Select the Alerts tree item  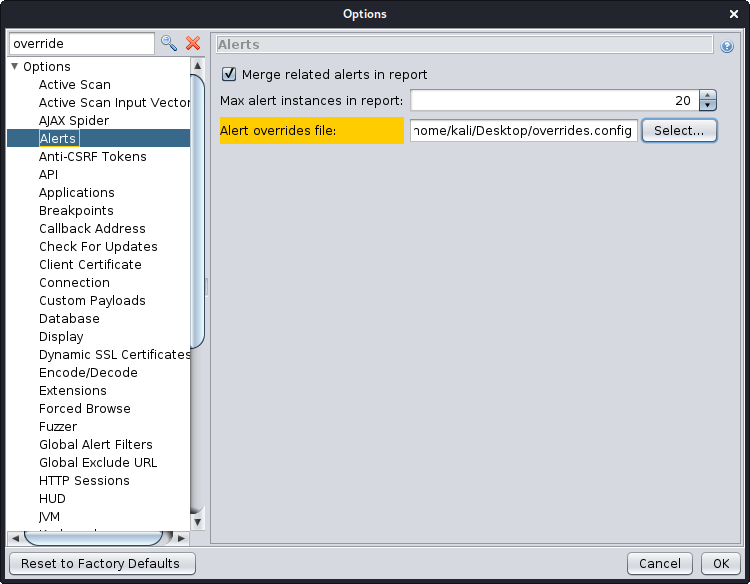coord(58,139)
